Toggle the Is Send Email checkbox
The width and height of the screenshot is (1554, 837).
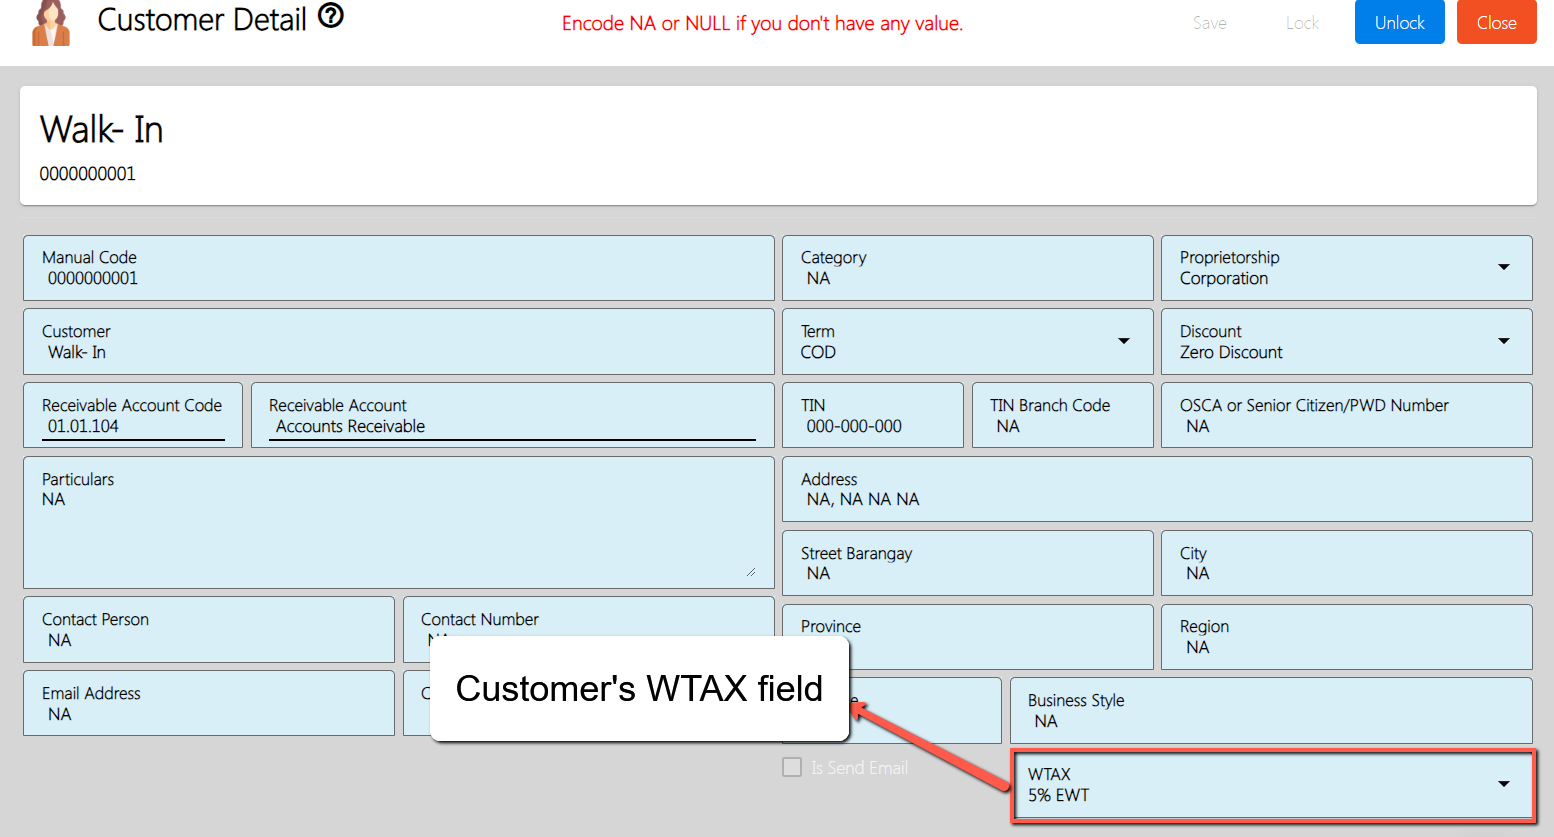(x=792, y=767)
